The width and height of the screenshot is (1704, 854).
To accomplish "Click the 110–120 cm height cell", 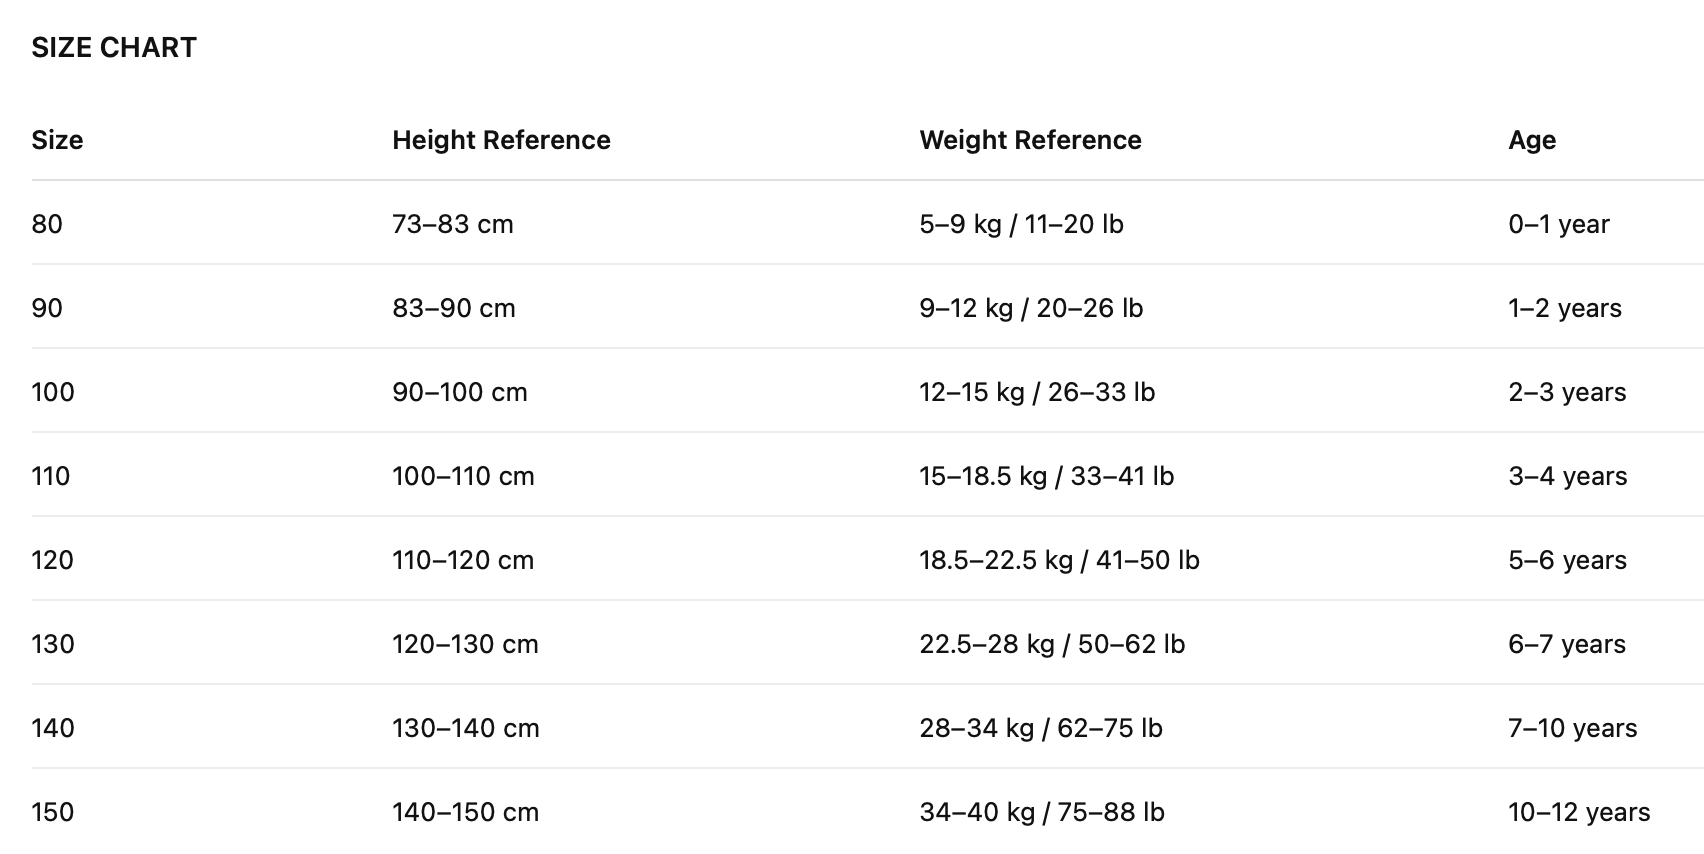I will coord(462,560).
